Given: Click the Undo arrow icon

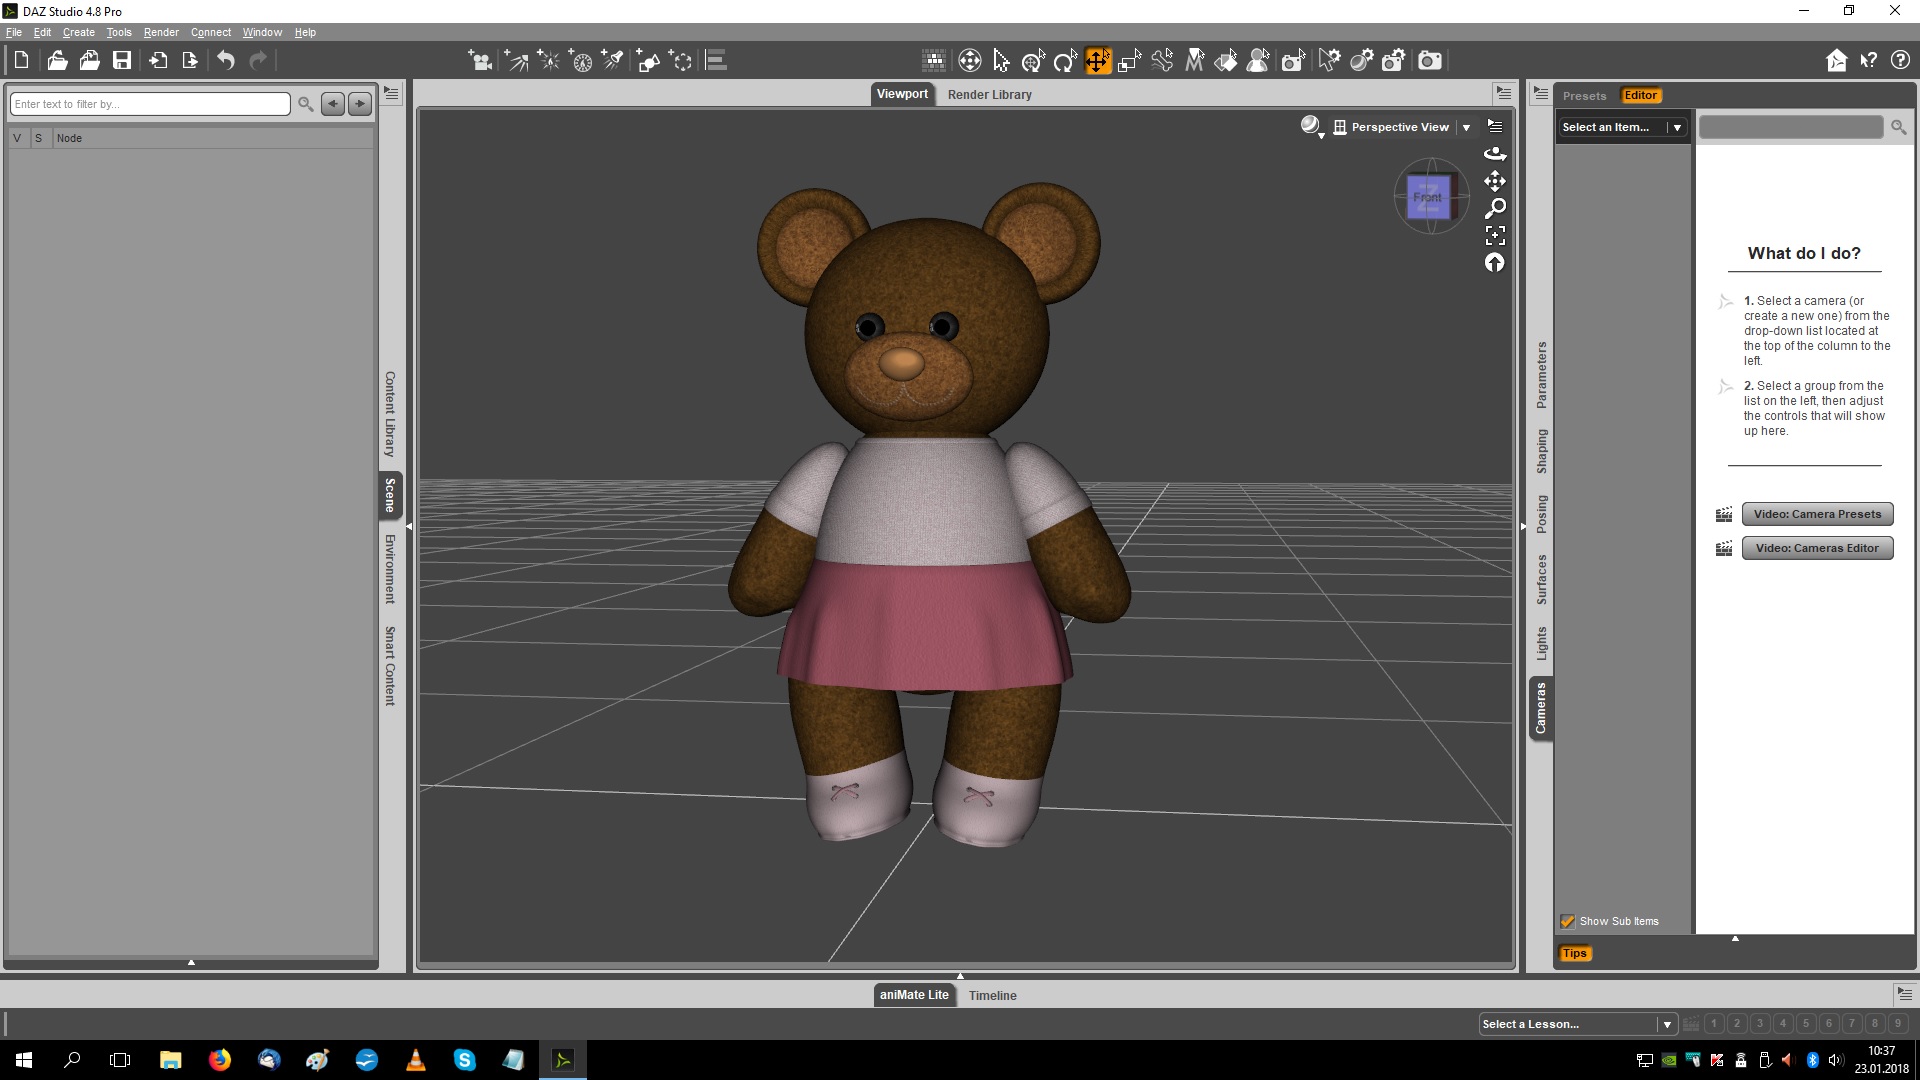Looking at the screenshot, I should [226, 61].
